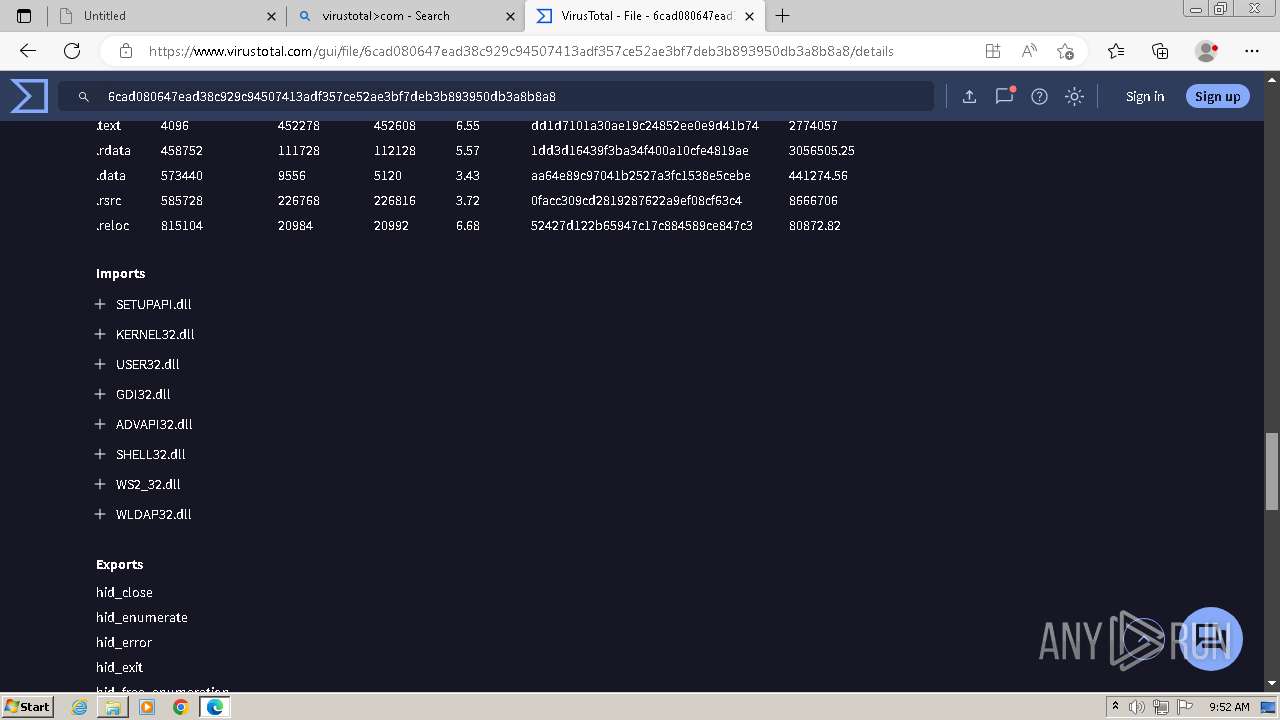
Task: Open the notifications chat icon
Action: click(1004, 96)
